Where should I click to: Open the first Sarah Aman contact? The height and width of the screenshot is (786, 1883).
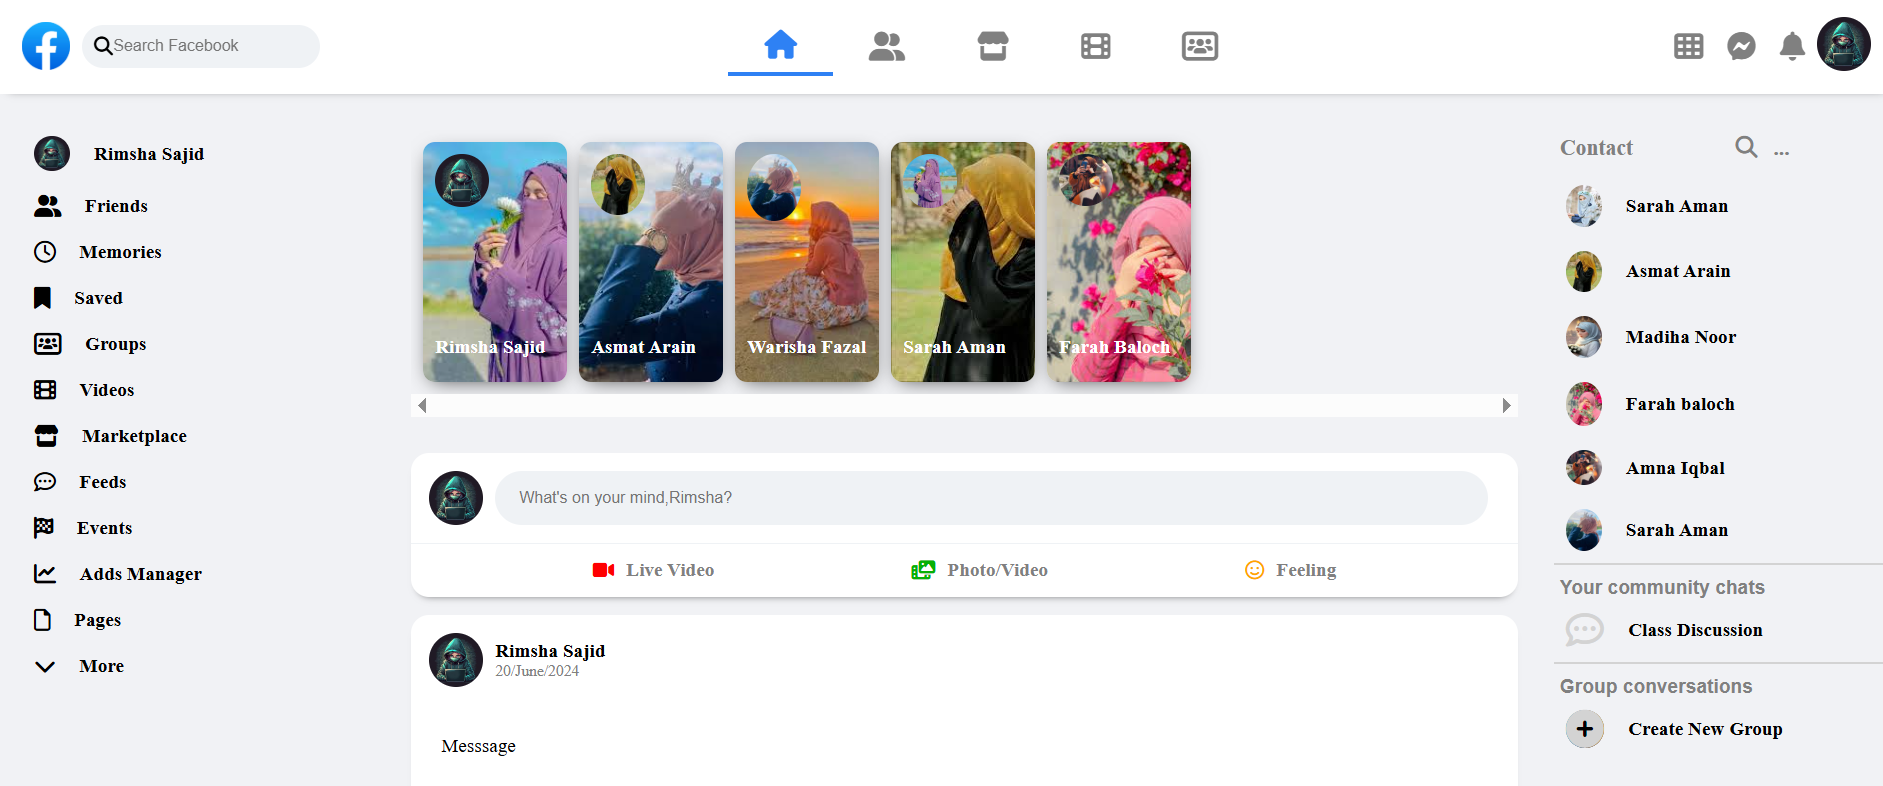pos(1648,206)
